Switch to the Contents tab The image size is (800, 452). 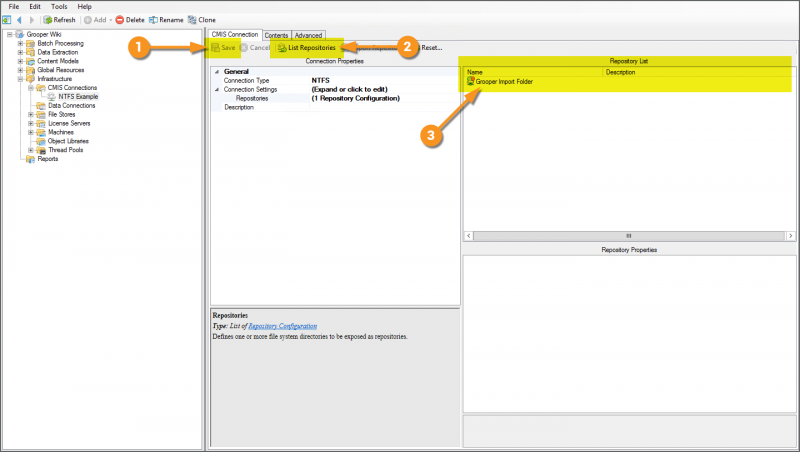[x=277, y=35]
